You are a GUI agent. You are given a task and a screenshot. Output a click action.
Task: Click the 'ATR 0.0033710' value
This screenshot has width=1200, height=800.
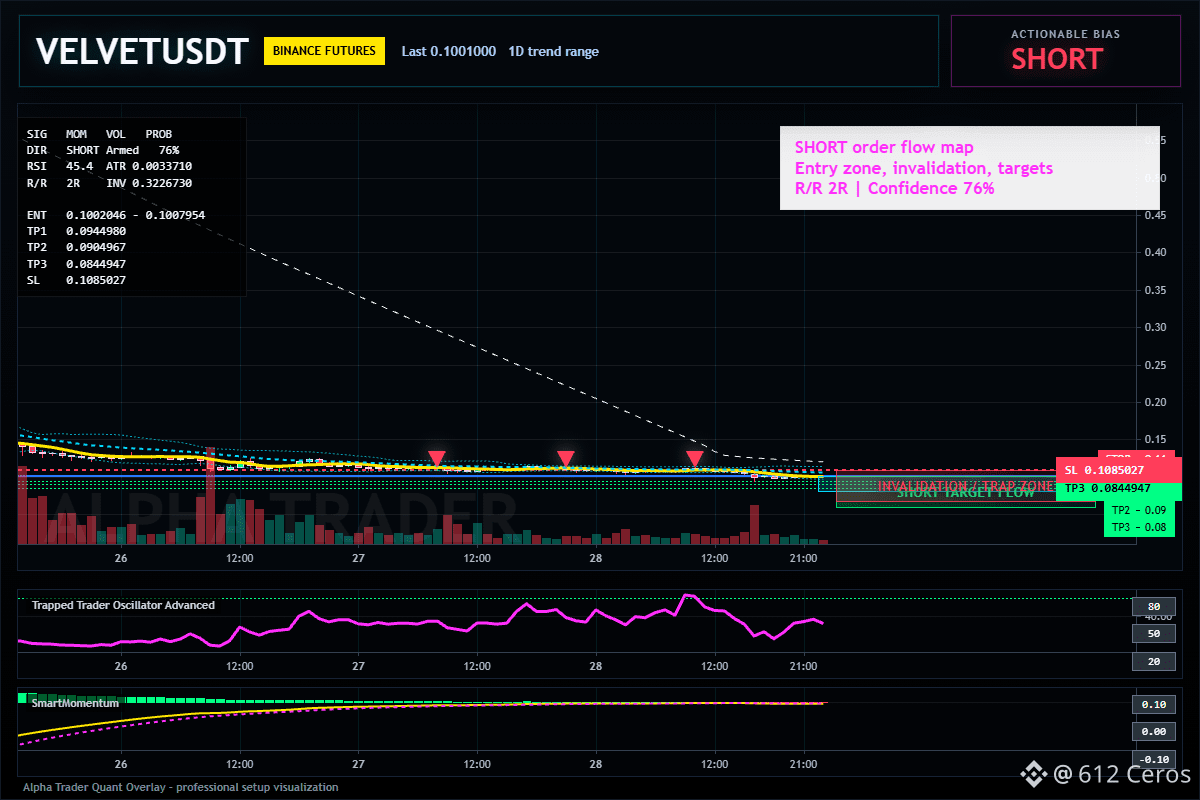tap(149, 166)
